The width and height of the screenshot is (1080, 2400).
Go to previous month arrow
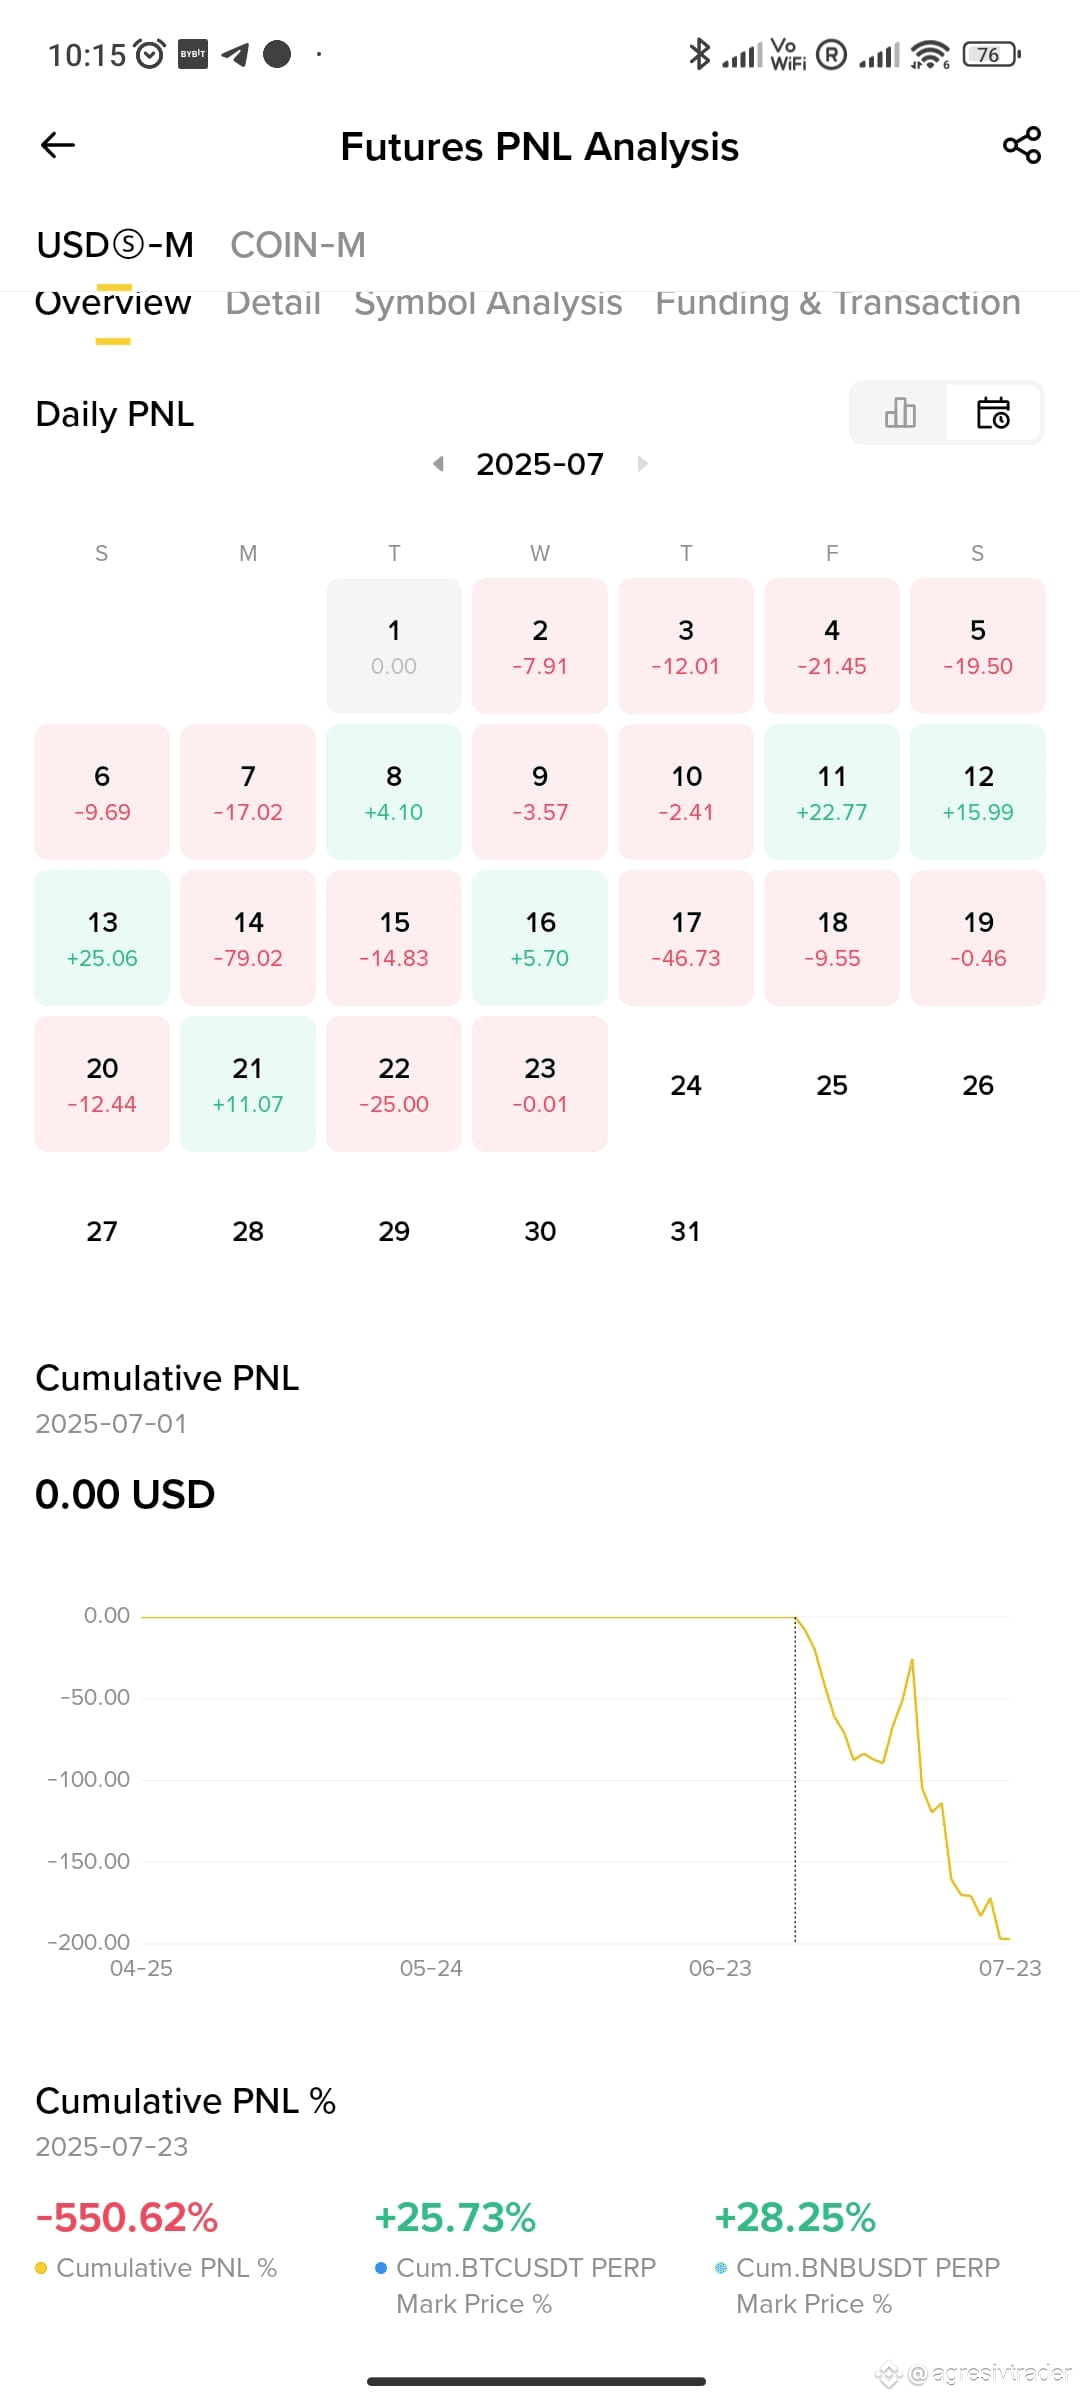(438, 464)
